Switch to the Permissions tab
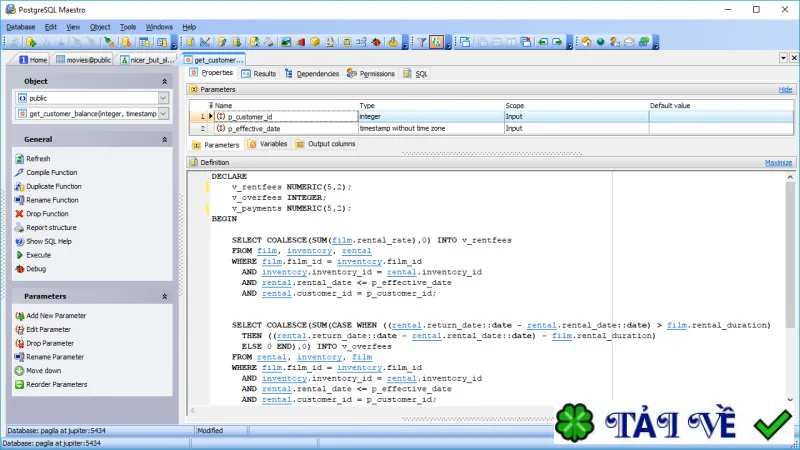This screenshot has height=450, width=800. (x=371, y=73)
